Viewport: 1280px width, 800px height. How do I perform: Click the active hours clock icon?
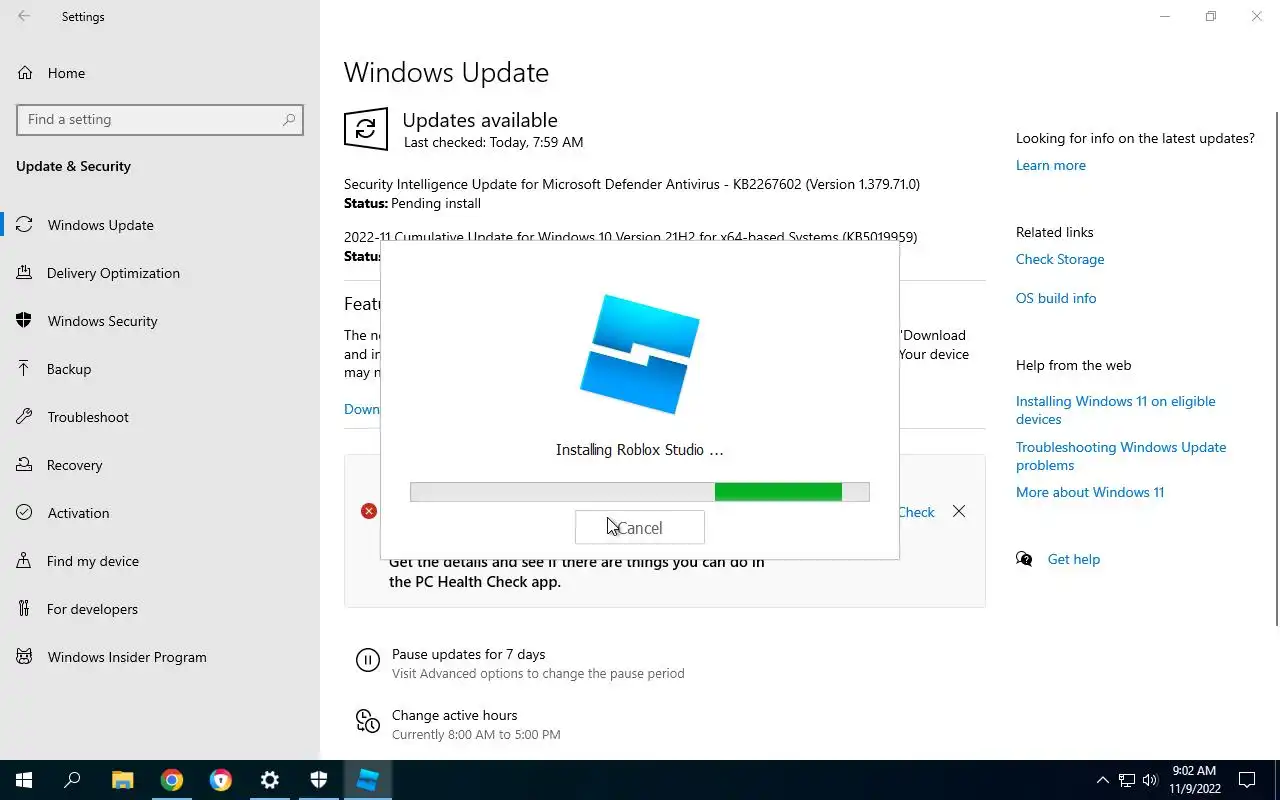point(368,721)
